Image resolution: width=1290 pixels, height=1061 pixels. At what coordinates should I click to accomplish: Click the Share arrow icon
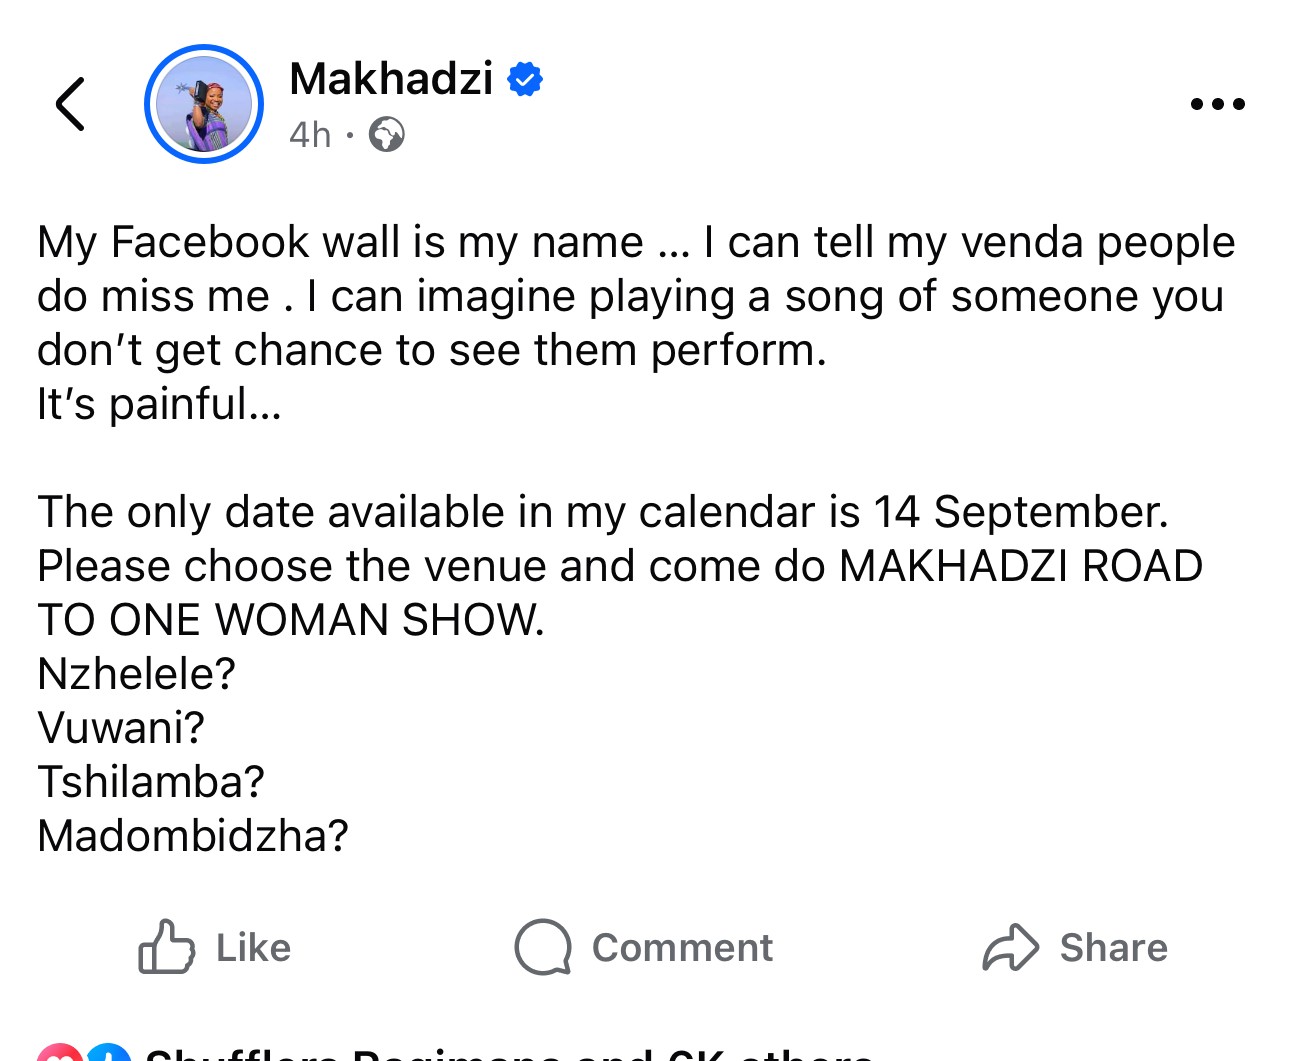point(1011,947)
